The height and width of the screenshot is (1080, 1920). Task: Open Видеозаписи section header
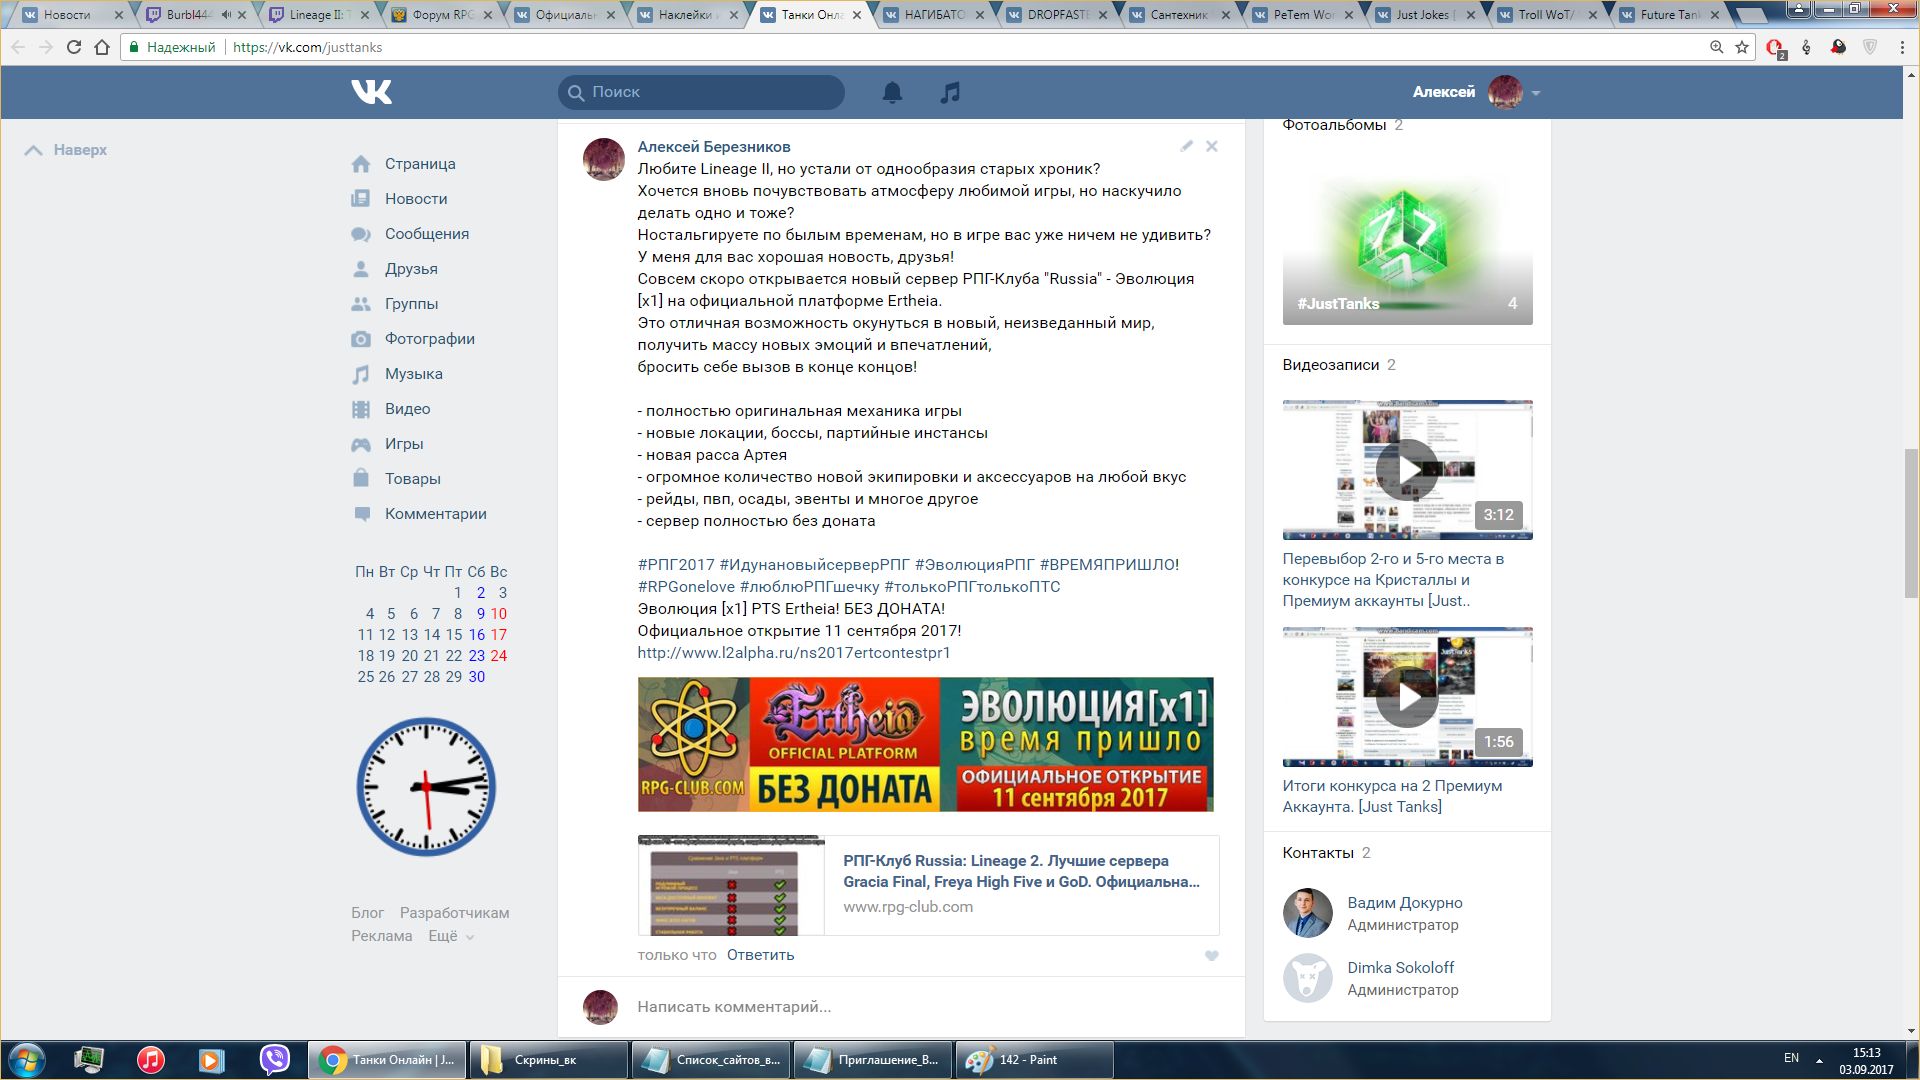[1331, 365]
